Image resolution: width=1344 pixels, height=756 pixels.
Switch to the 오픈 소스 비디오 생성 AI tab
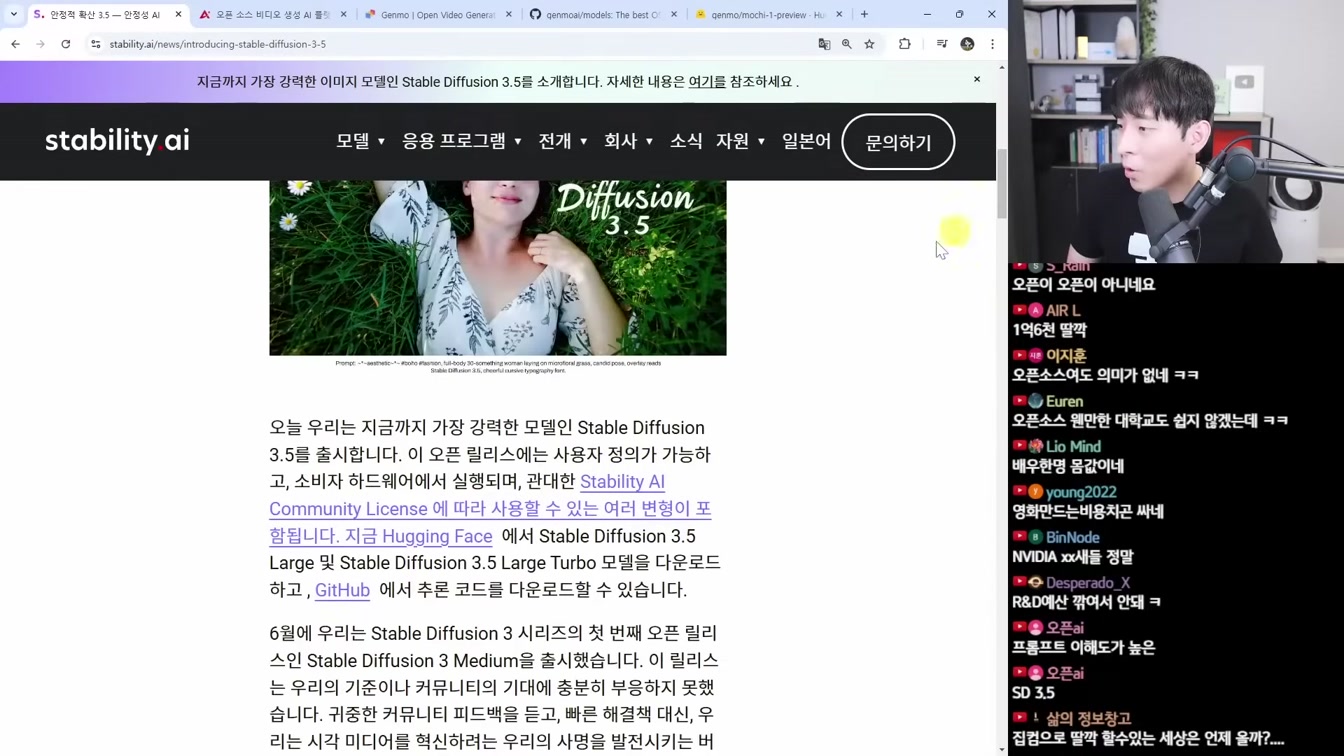(x=270, y=15)
